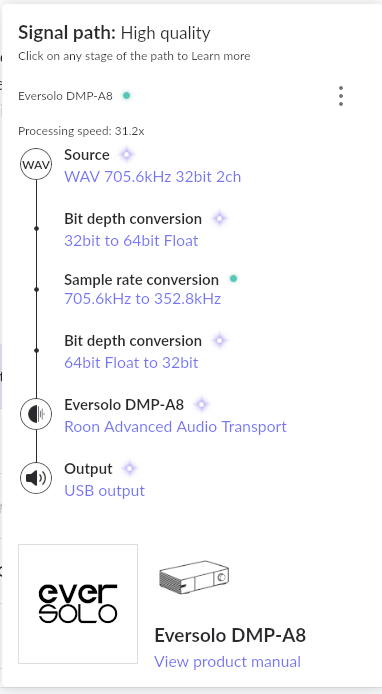The width and height of the screenshot is (382, 694).
Task: Select 705.6kHz to 352.8kHz conversion stage
Action: pos(143,299)
